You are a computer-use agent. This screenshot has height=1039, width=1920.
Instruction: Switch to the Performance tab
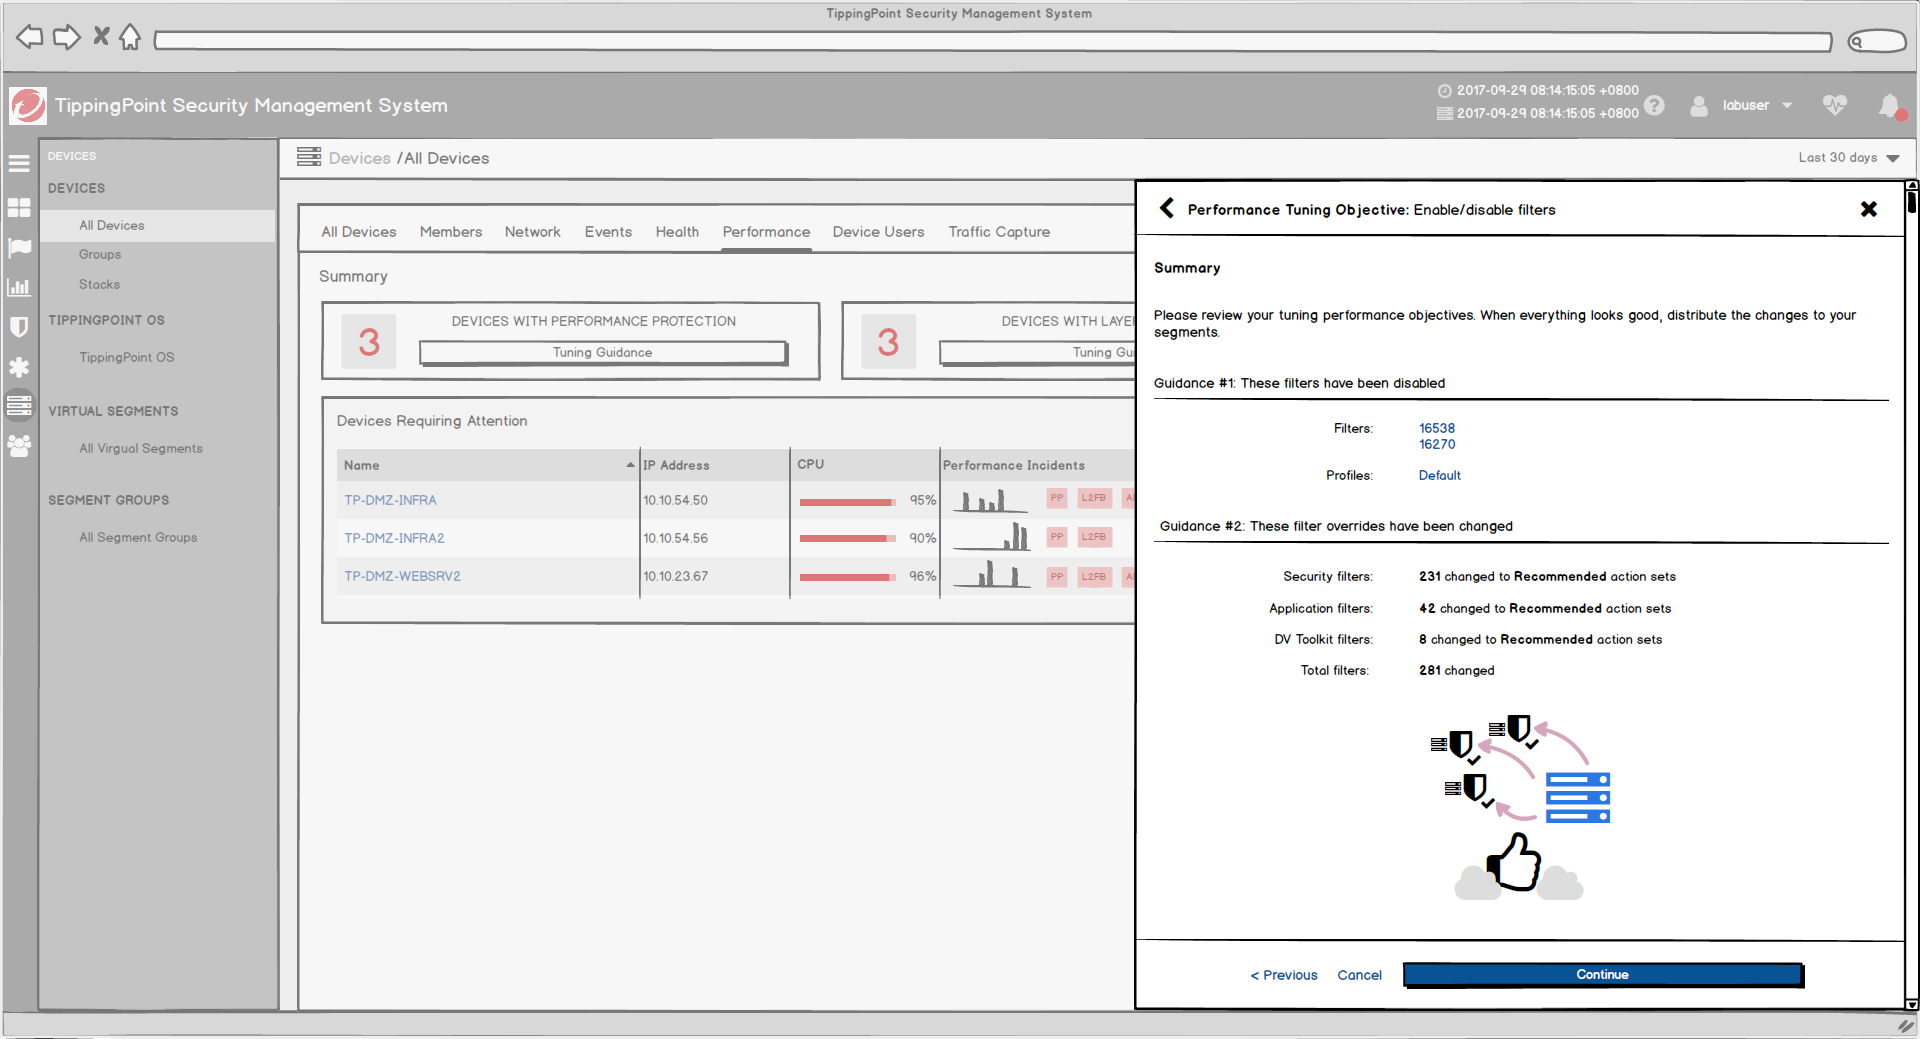click(766, 232)
